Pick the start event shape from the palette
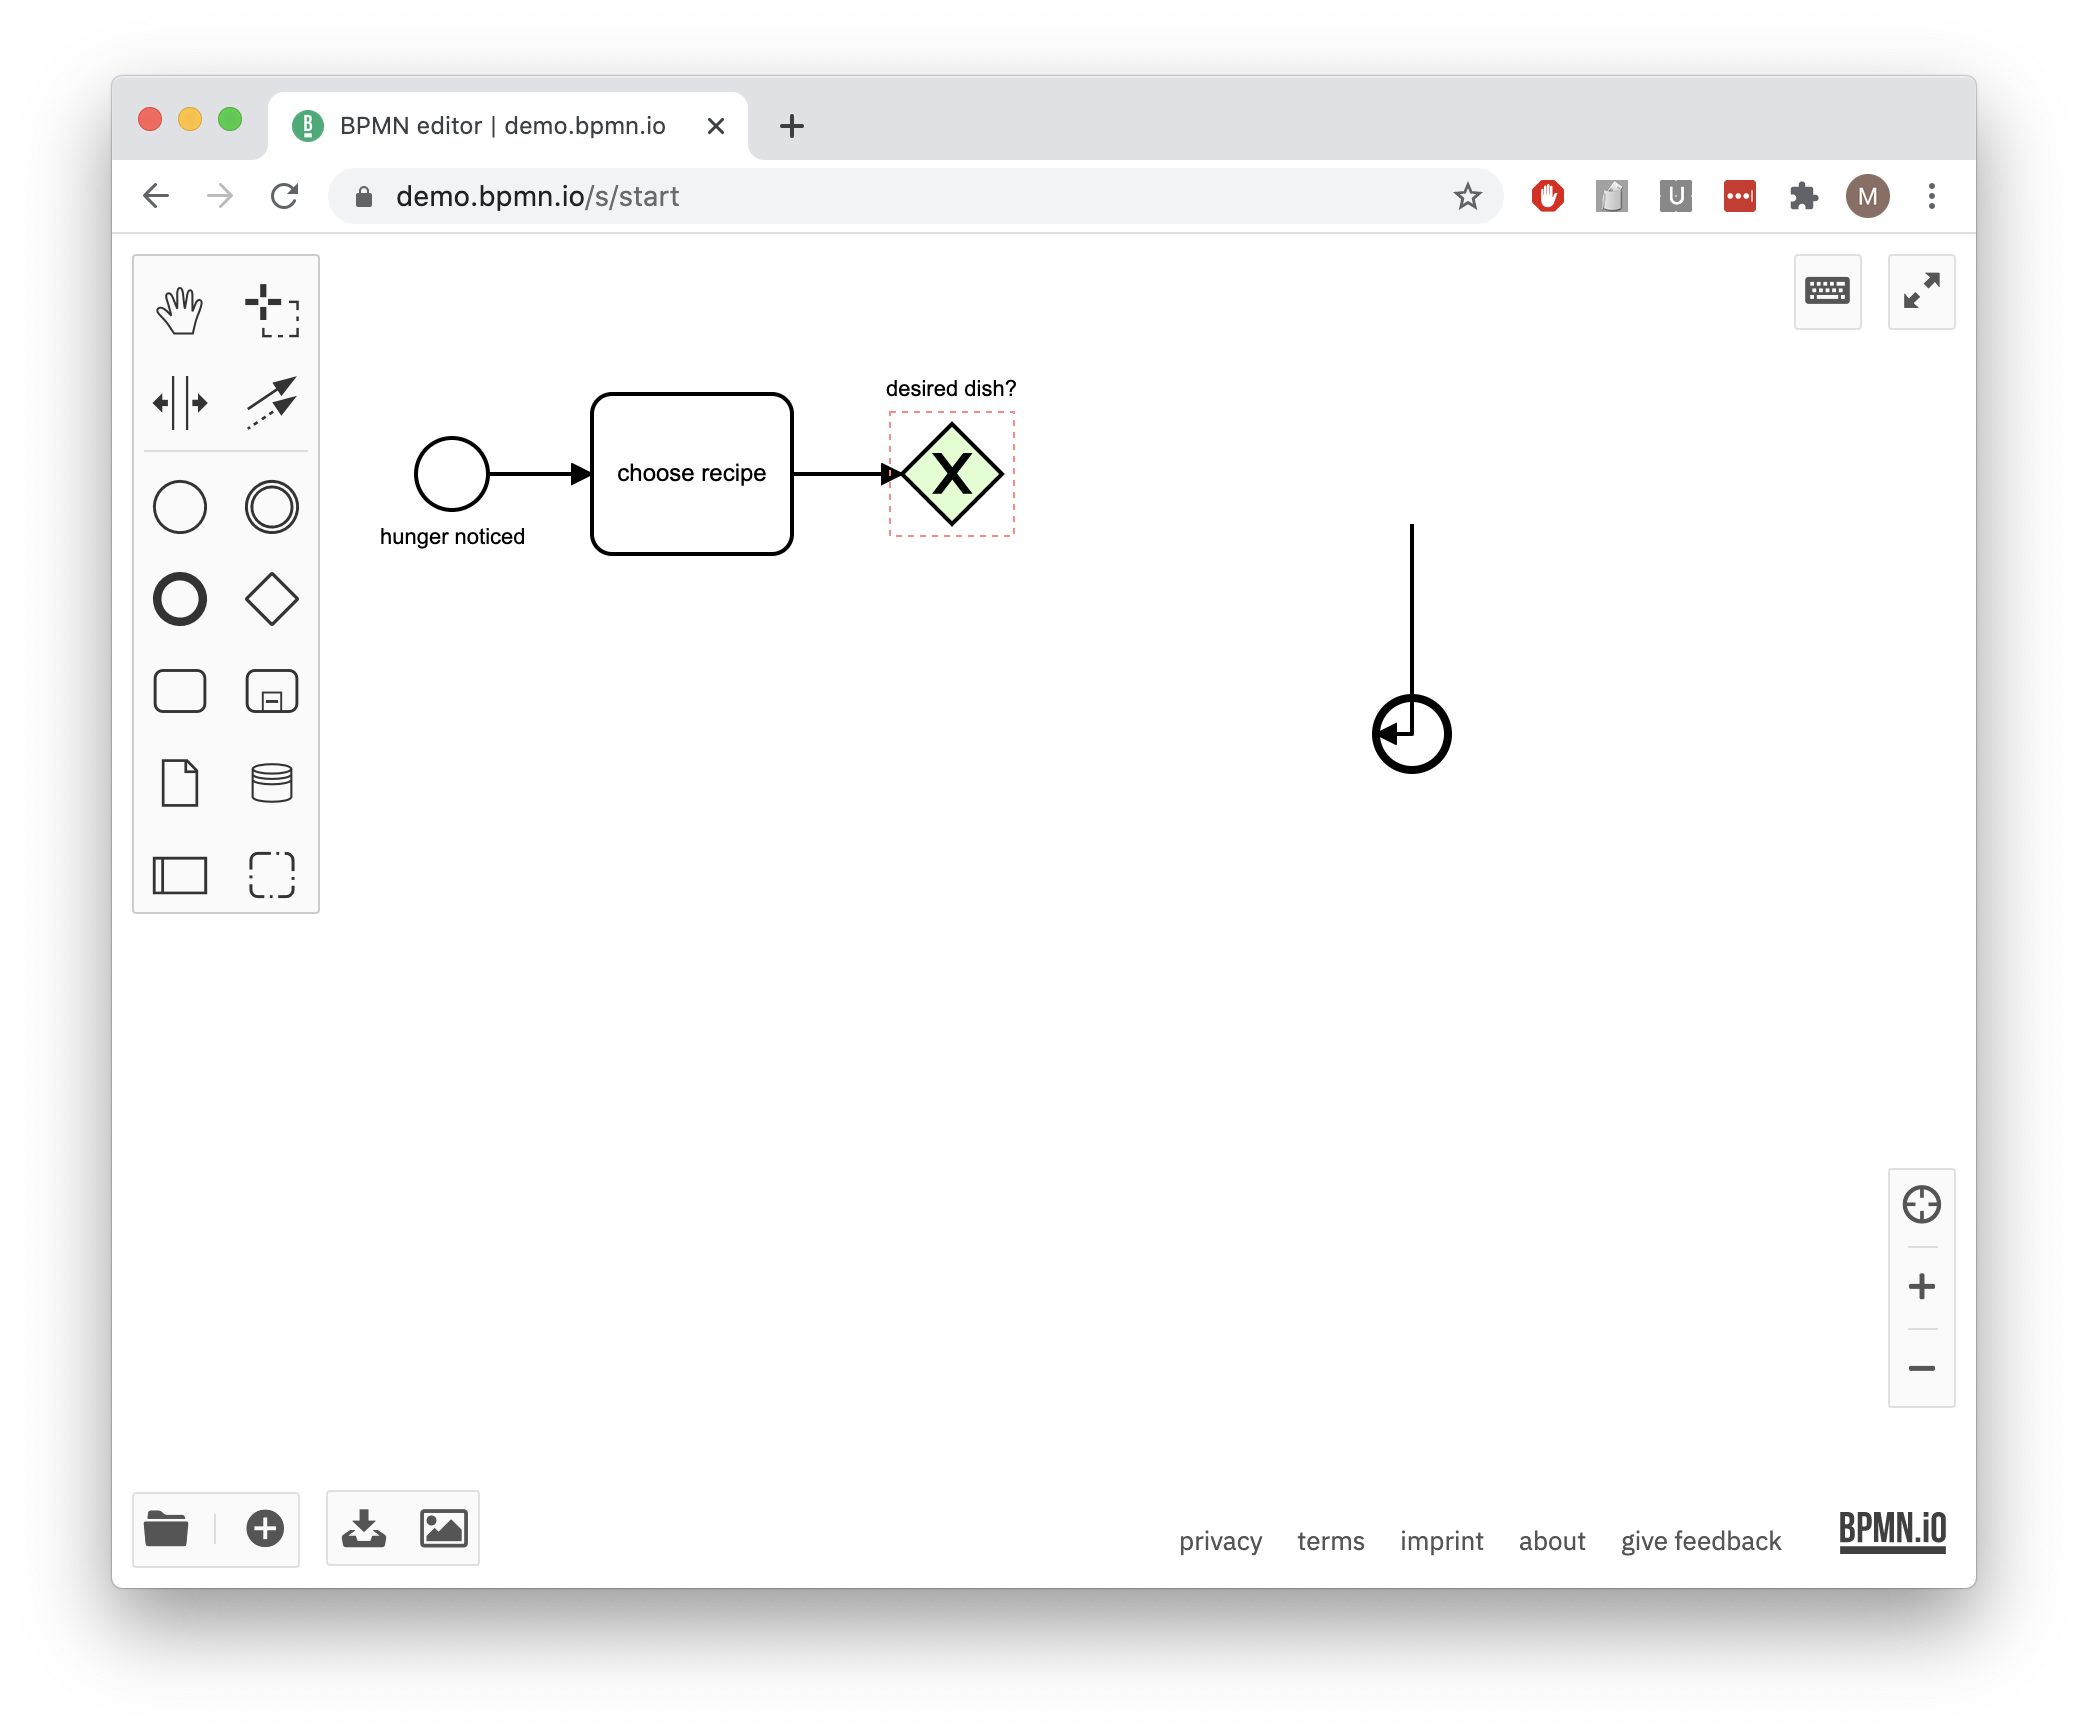The width and height of the screenshot is (2088, 1736). (x=180, y=507)
